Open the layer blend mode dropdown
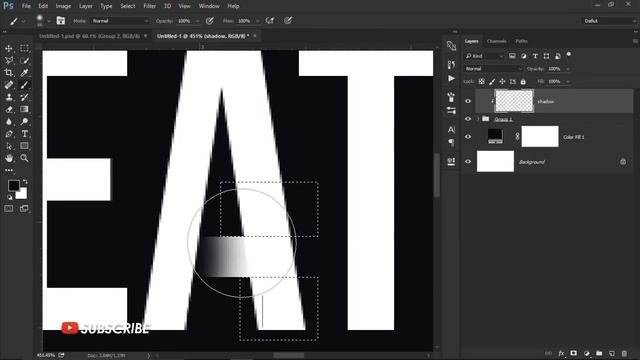Screen dimensions: 640x360 pyautogui.click(x=493, y=69)
